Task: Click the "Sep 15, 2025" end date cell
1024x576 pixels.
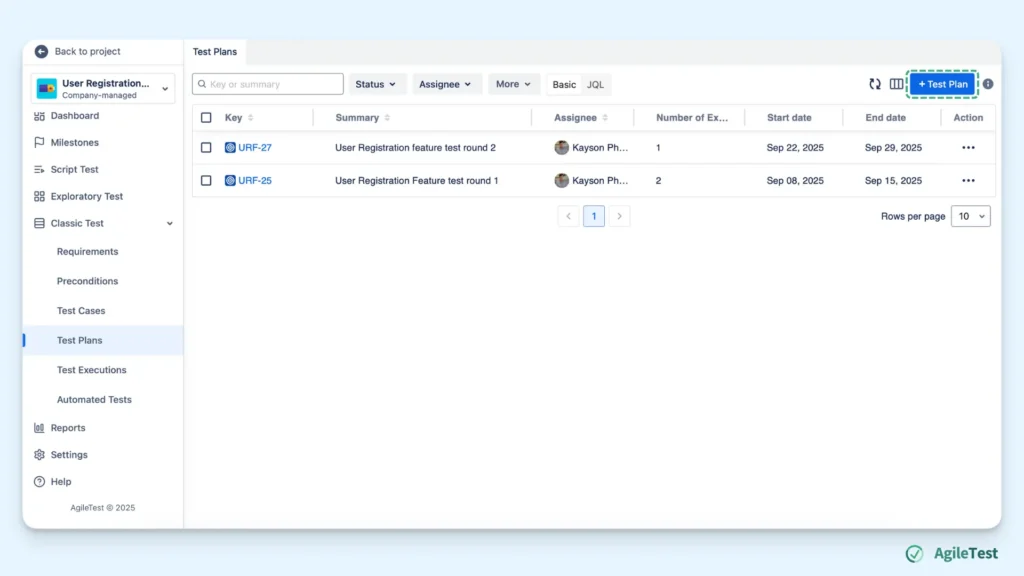Action: (x=893, y=180)
